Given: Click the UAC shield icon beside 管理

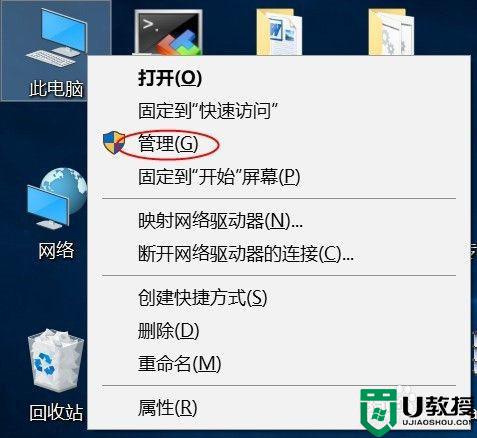Looking at the screenshot, I should (114, 142).
